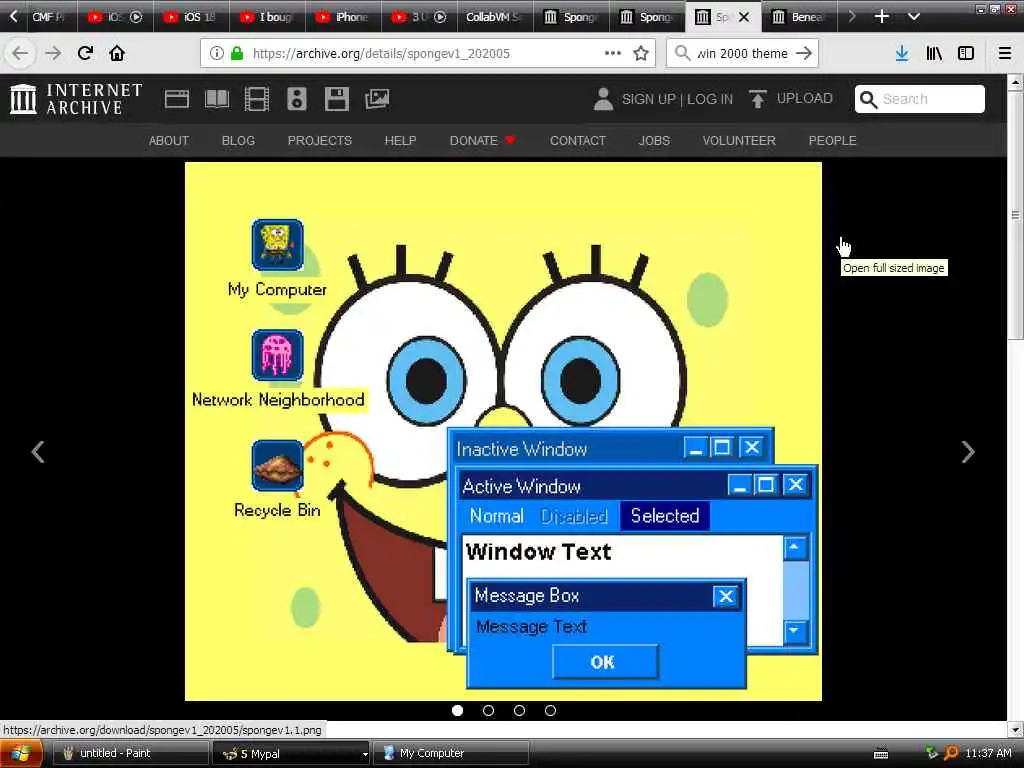1024x768 pixels.
Task: Open My Computer taskbar button
Action: [451, 754]
